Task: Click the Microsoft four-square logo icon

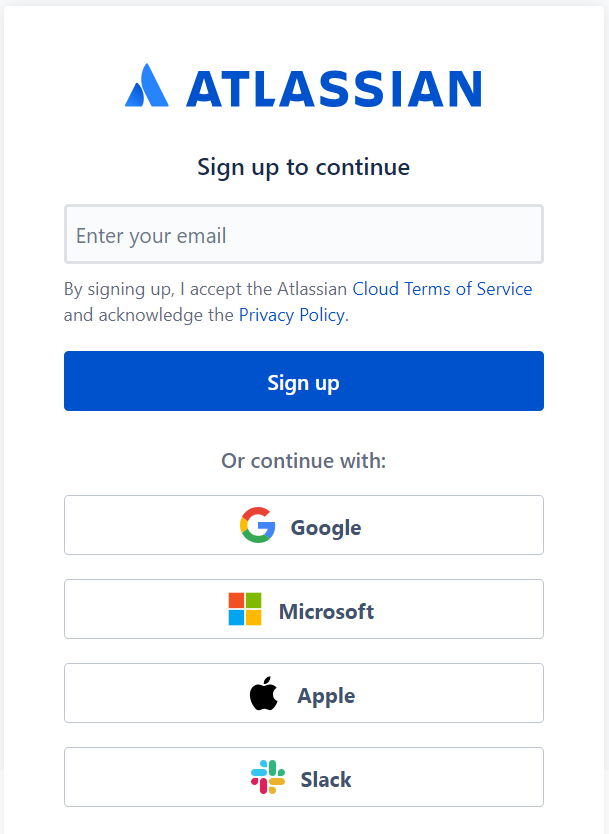Action: tap(245, 609)
